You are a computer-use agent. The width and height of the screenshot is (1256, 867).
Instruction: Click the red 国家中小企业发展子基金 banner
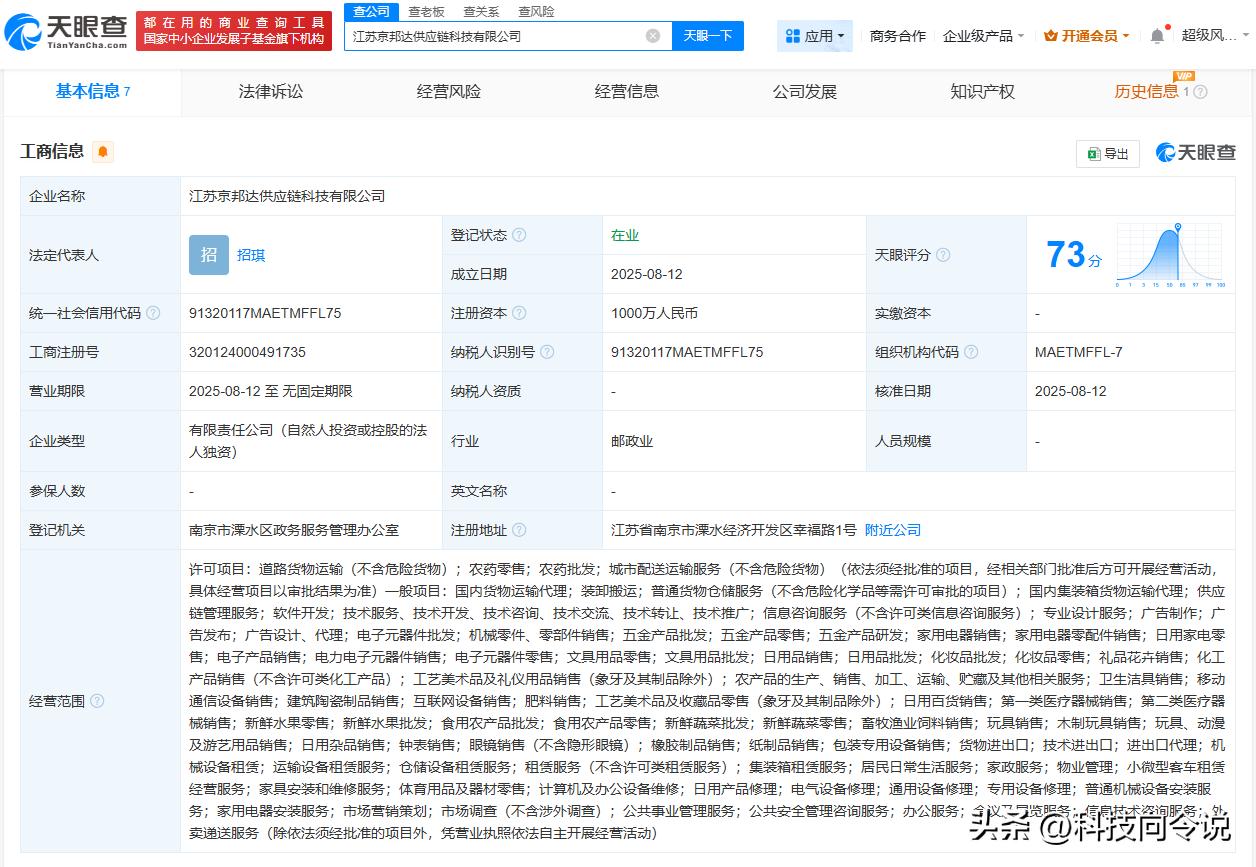pos(234,31)
